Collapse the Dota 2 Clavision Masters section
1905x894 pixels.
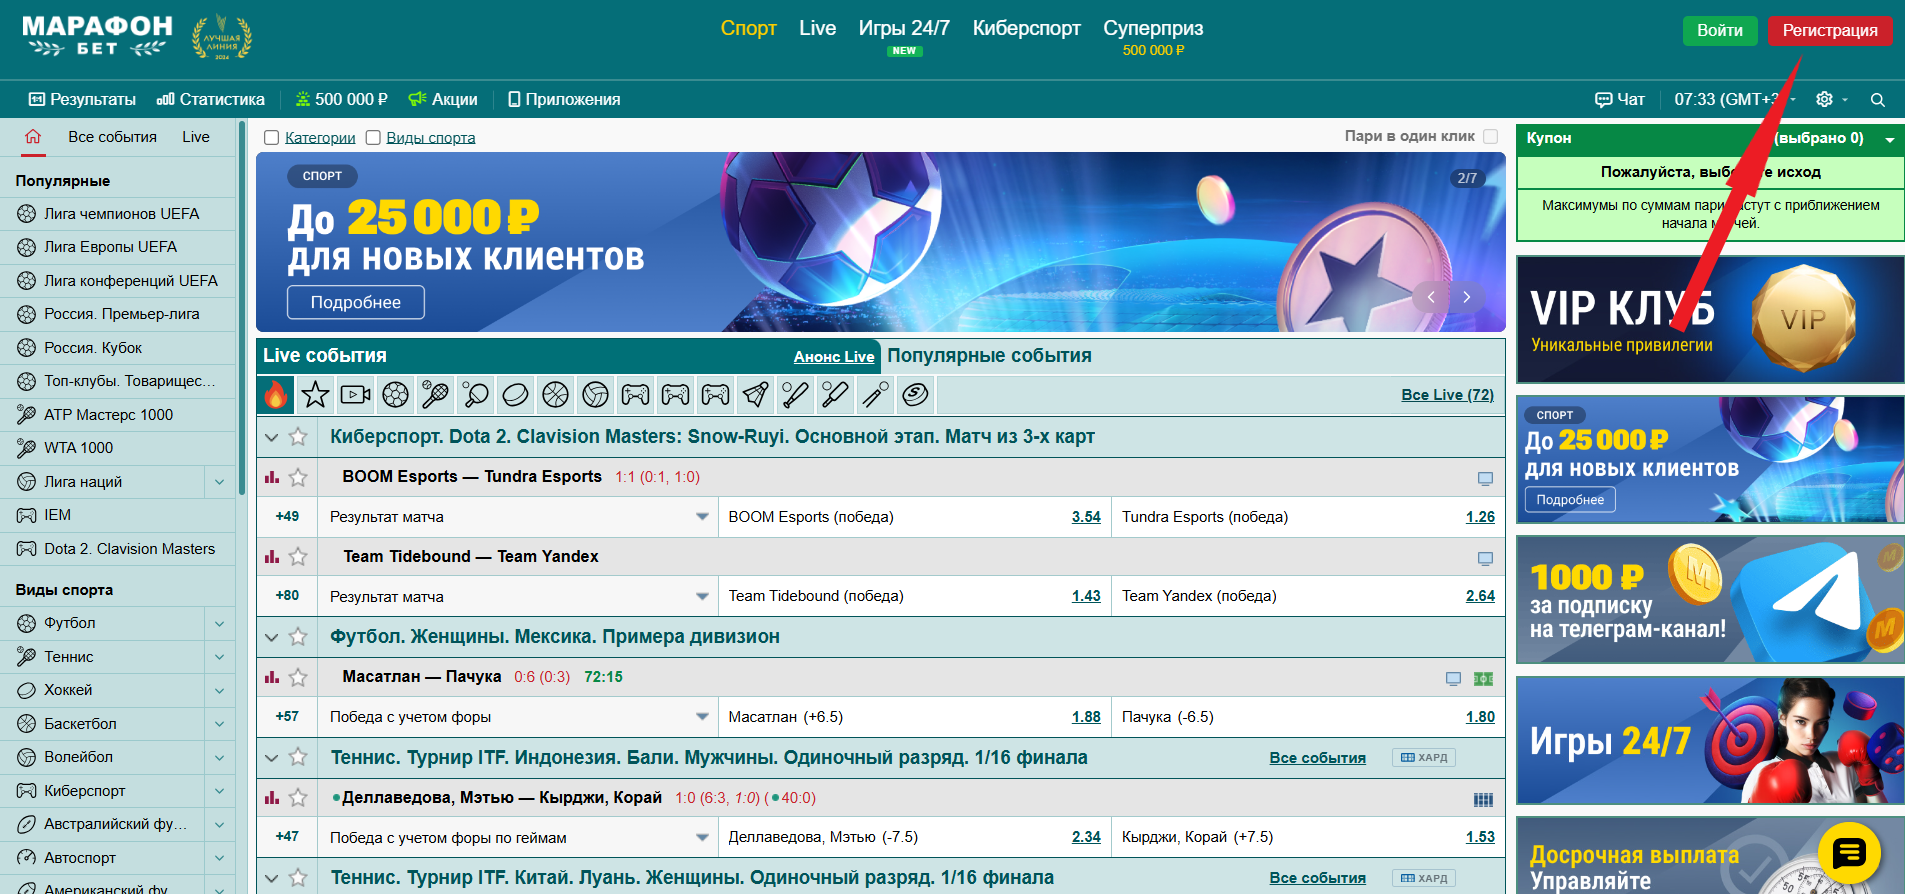[x=271, y=437]
